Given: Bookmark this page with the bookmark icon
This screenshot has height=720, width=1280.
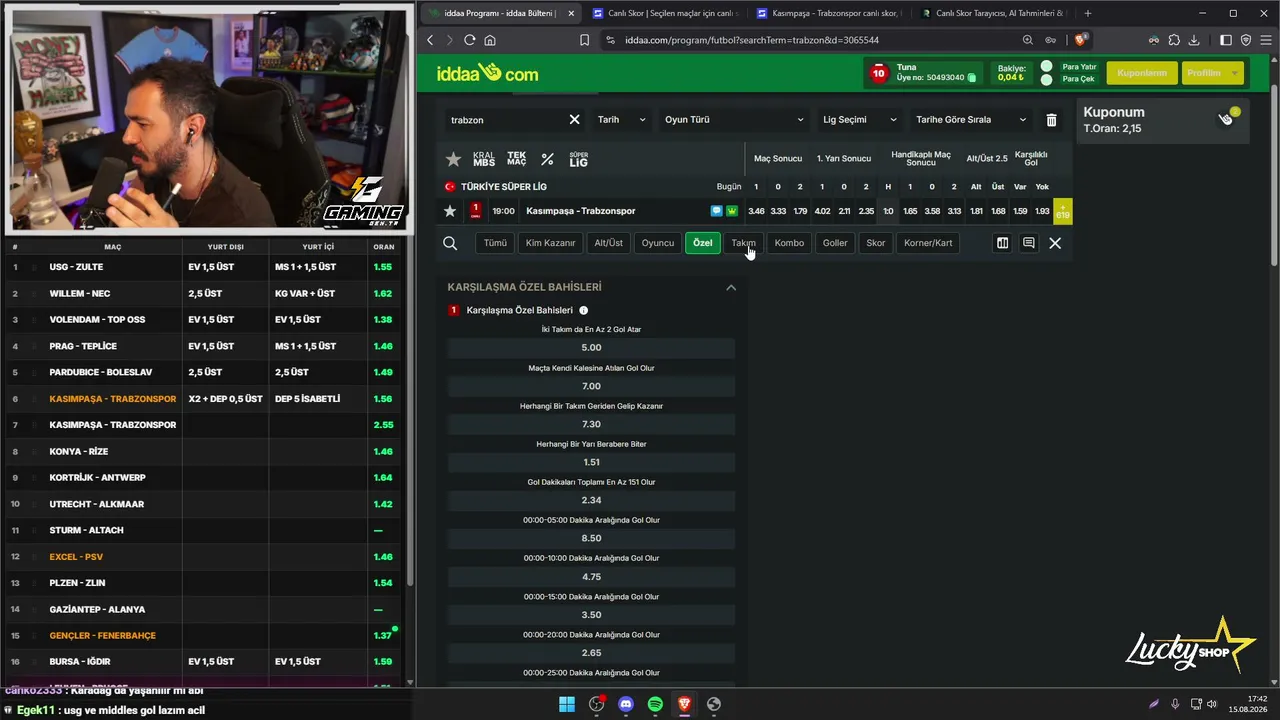Looking at the screenshot, I should tap(584, 40).
